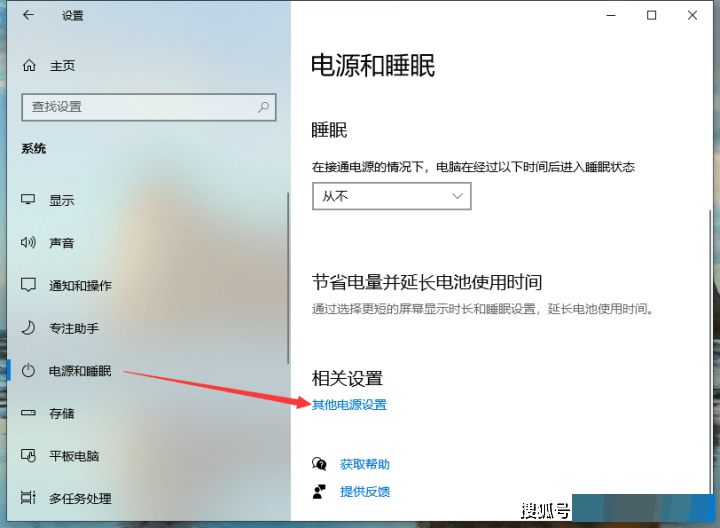The height and width of the screenshot is (528, 720).
Task: Click the 获取帮助 chat bubble icon
Action: pos(319,464)
